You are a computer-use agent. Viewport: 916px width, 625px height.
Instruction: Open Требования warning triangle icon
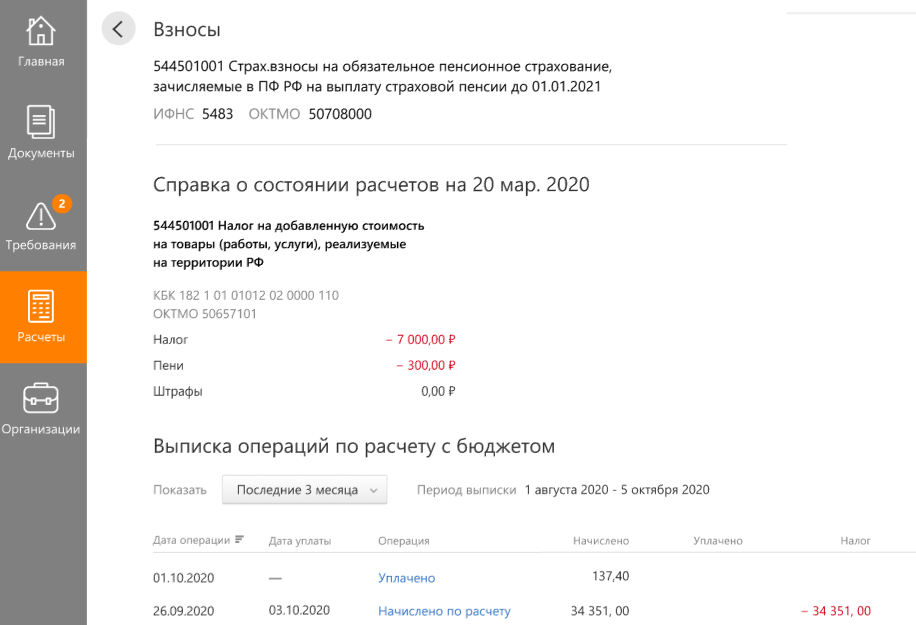point(41,216)
